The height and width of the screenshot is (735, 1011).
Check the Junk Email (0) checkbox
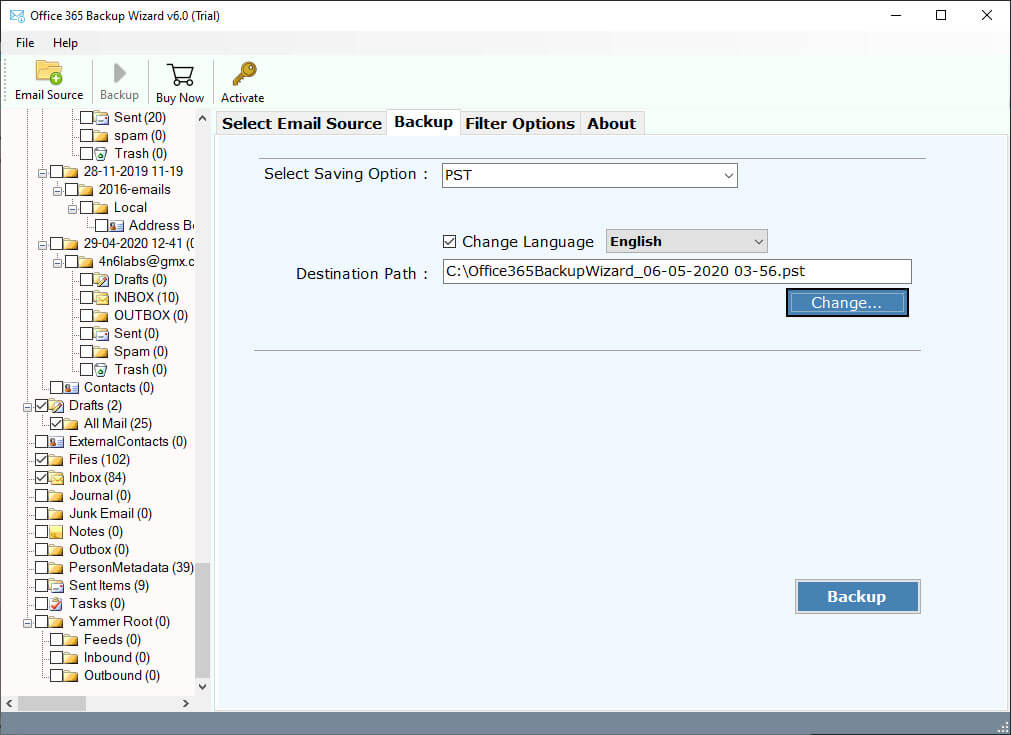coord(41,514)
